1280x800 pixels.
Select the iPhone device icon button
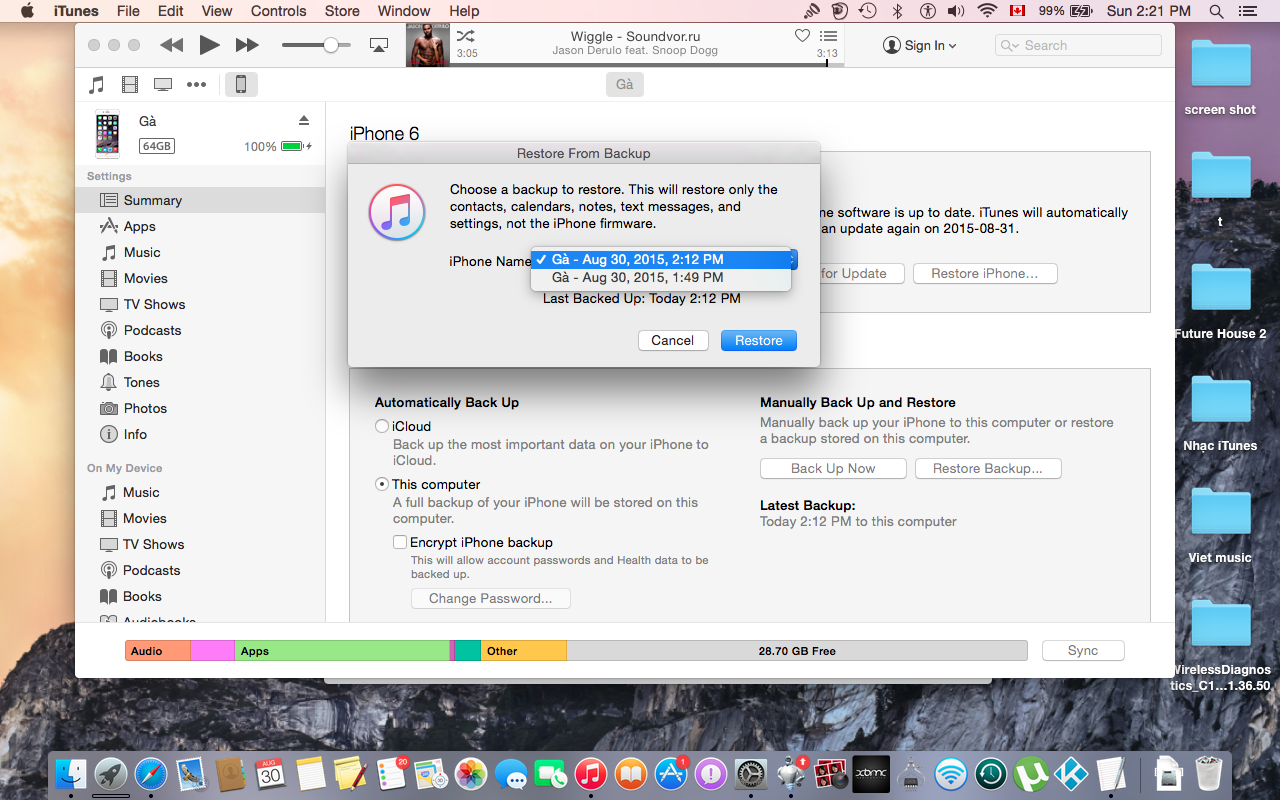[241, 84]
